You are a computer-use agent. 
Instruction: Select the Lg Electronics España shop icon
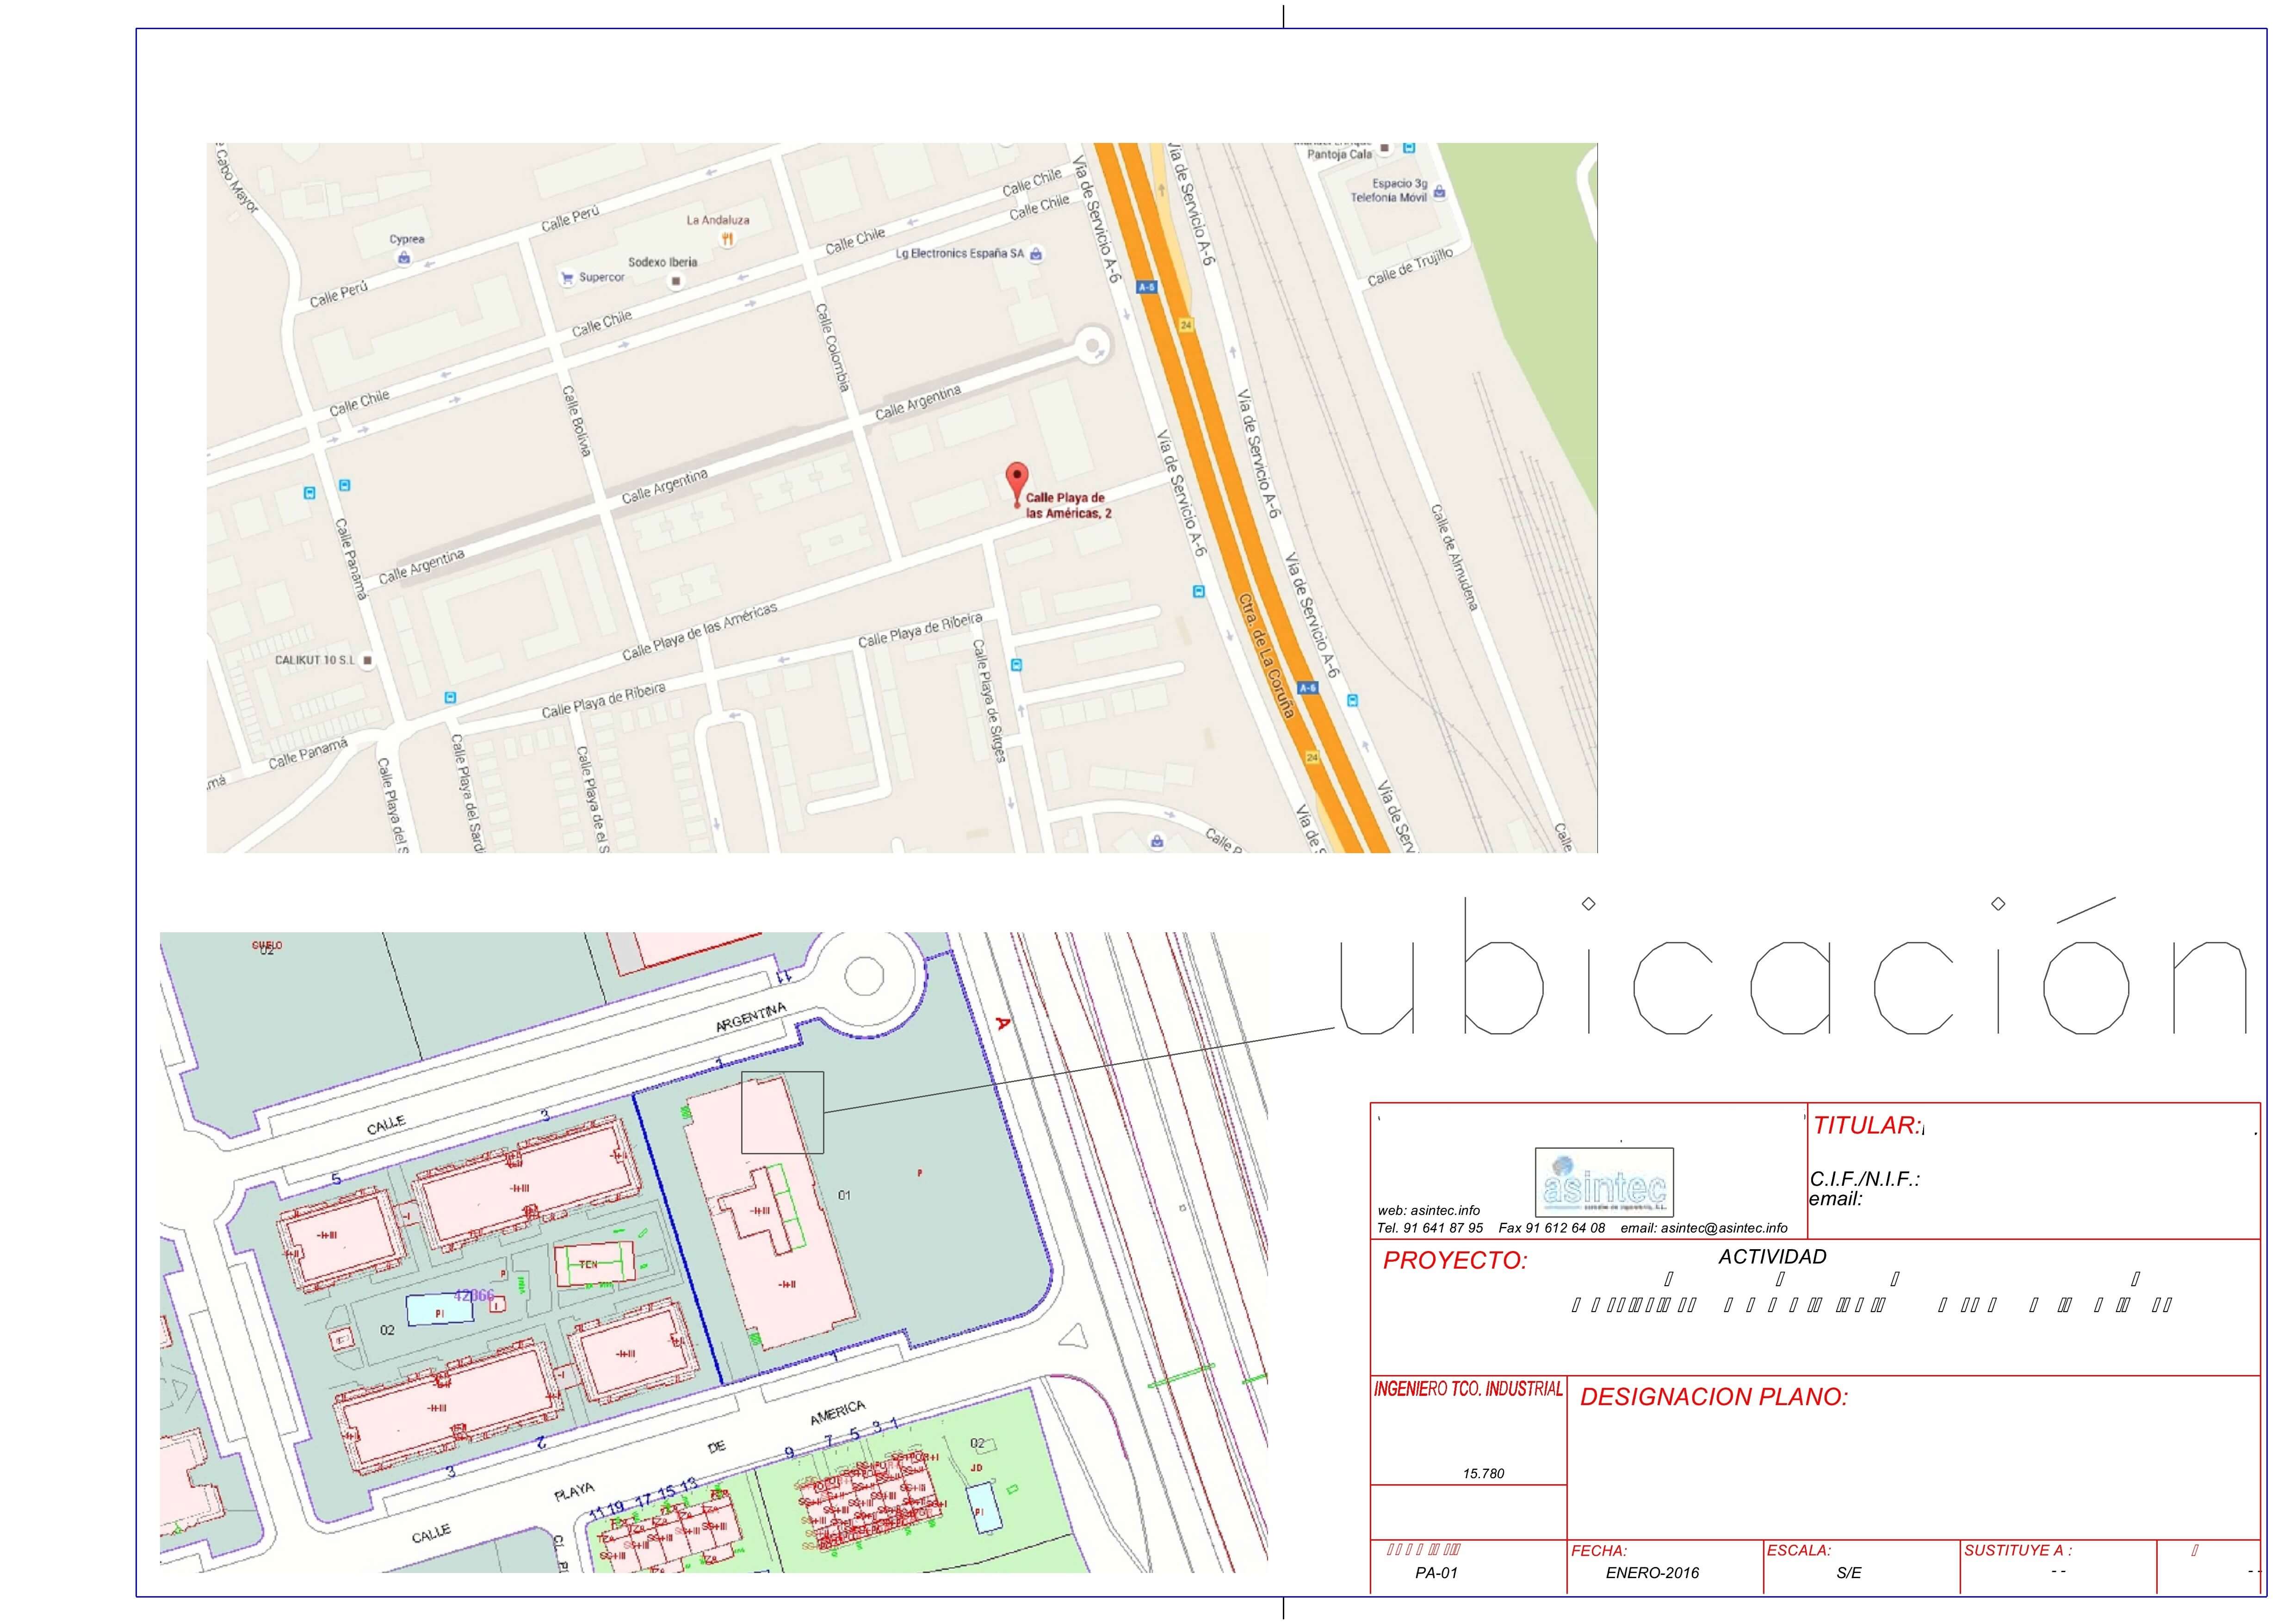[1036, 254]
